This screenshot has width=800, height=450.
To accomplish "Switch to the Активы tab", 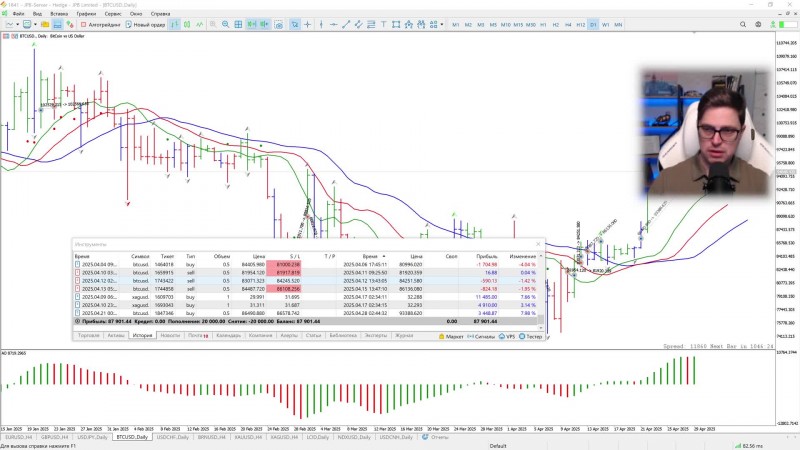I will [116, 336].
